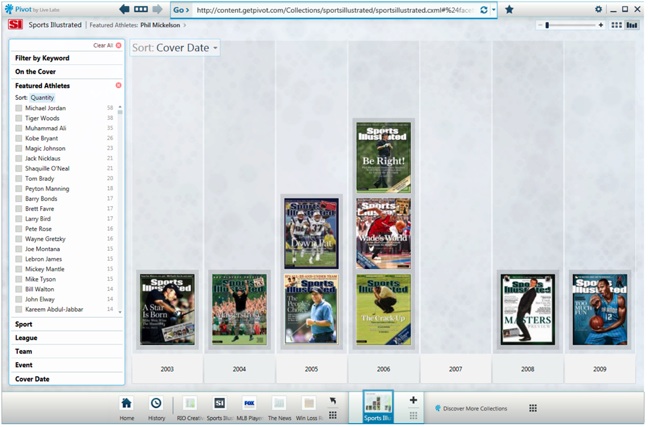Open the RIO Creative collection shortcut
The height and width of the screenshot is (427, 648).
click(190, 408)
